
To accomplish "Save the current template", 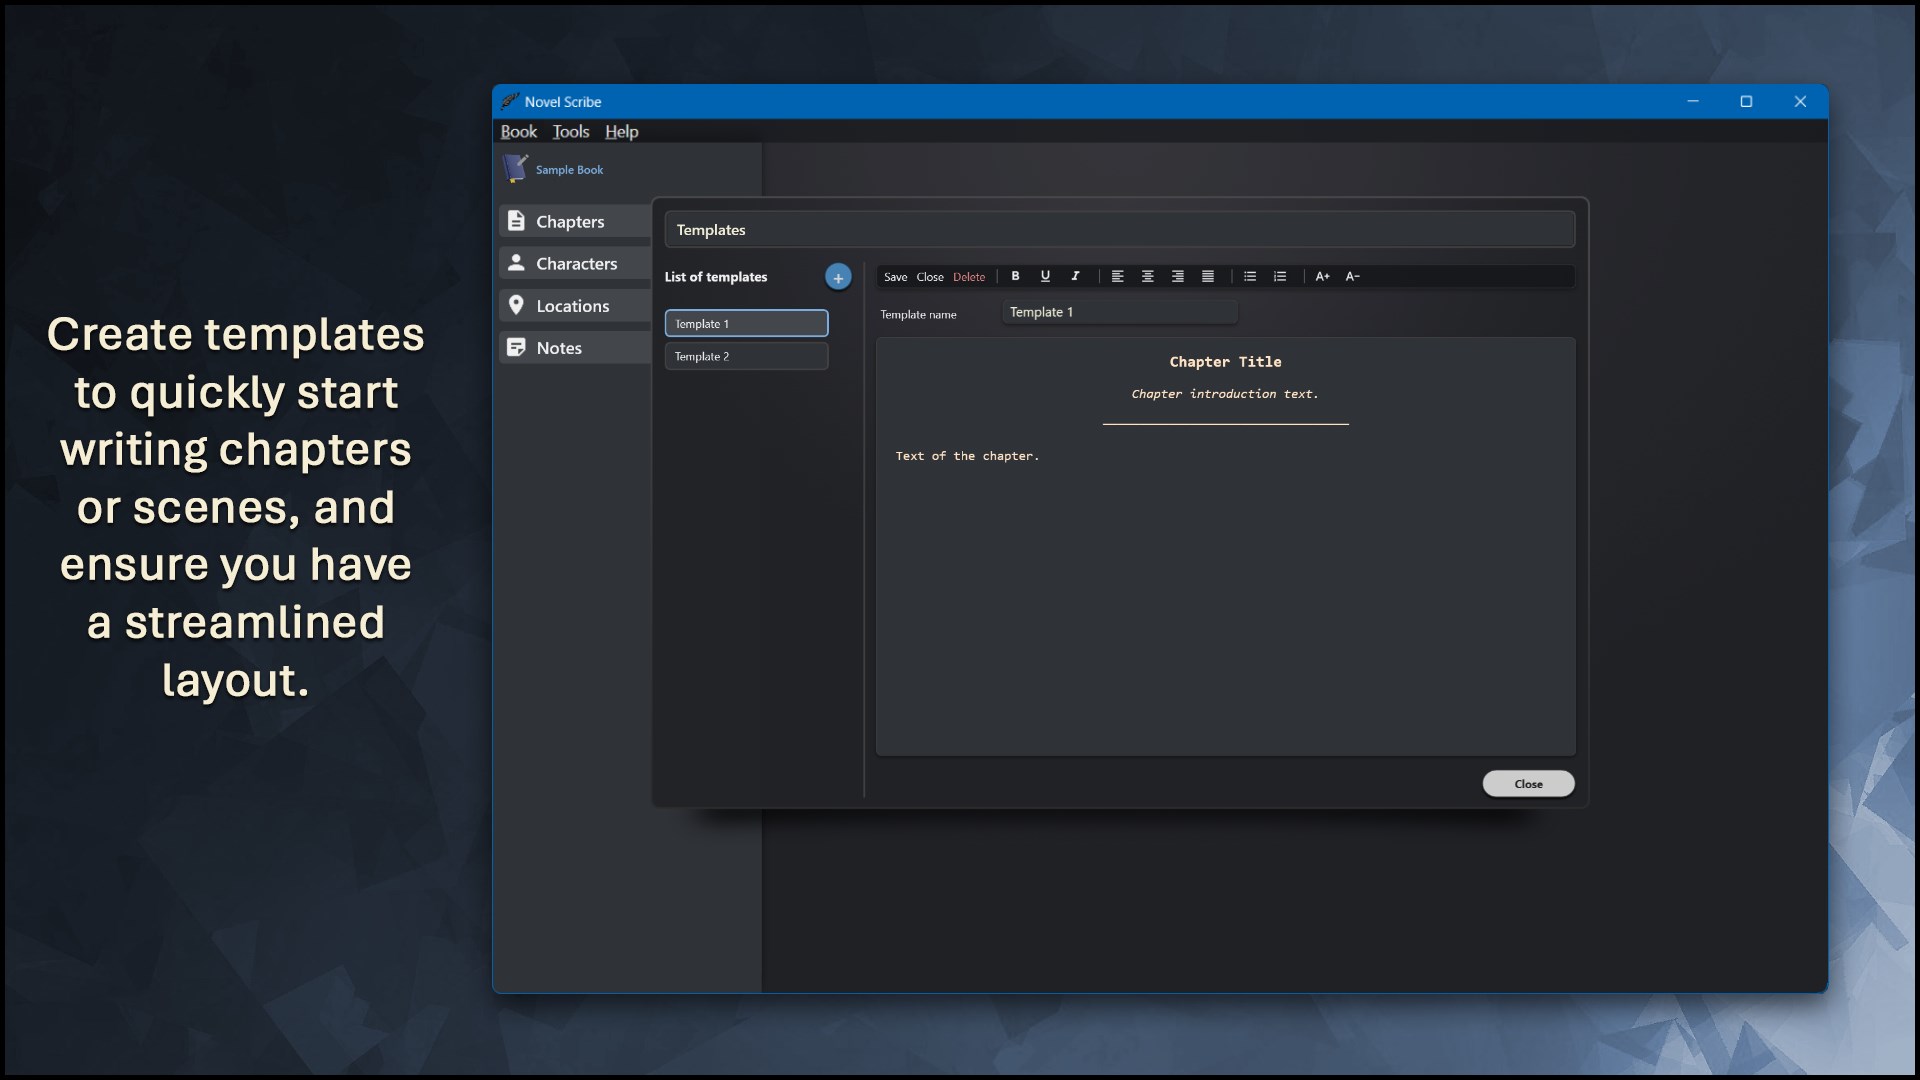I will (x=895, y=277).
